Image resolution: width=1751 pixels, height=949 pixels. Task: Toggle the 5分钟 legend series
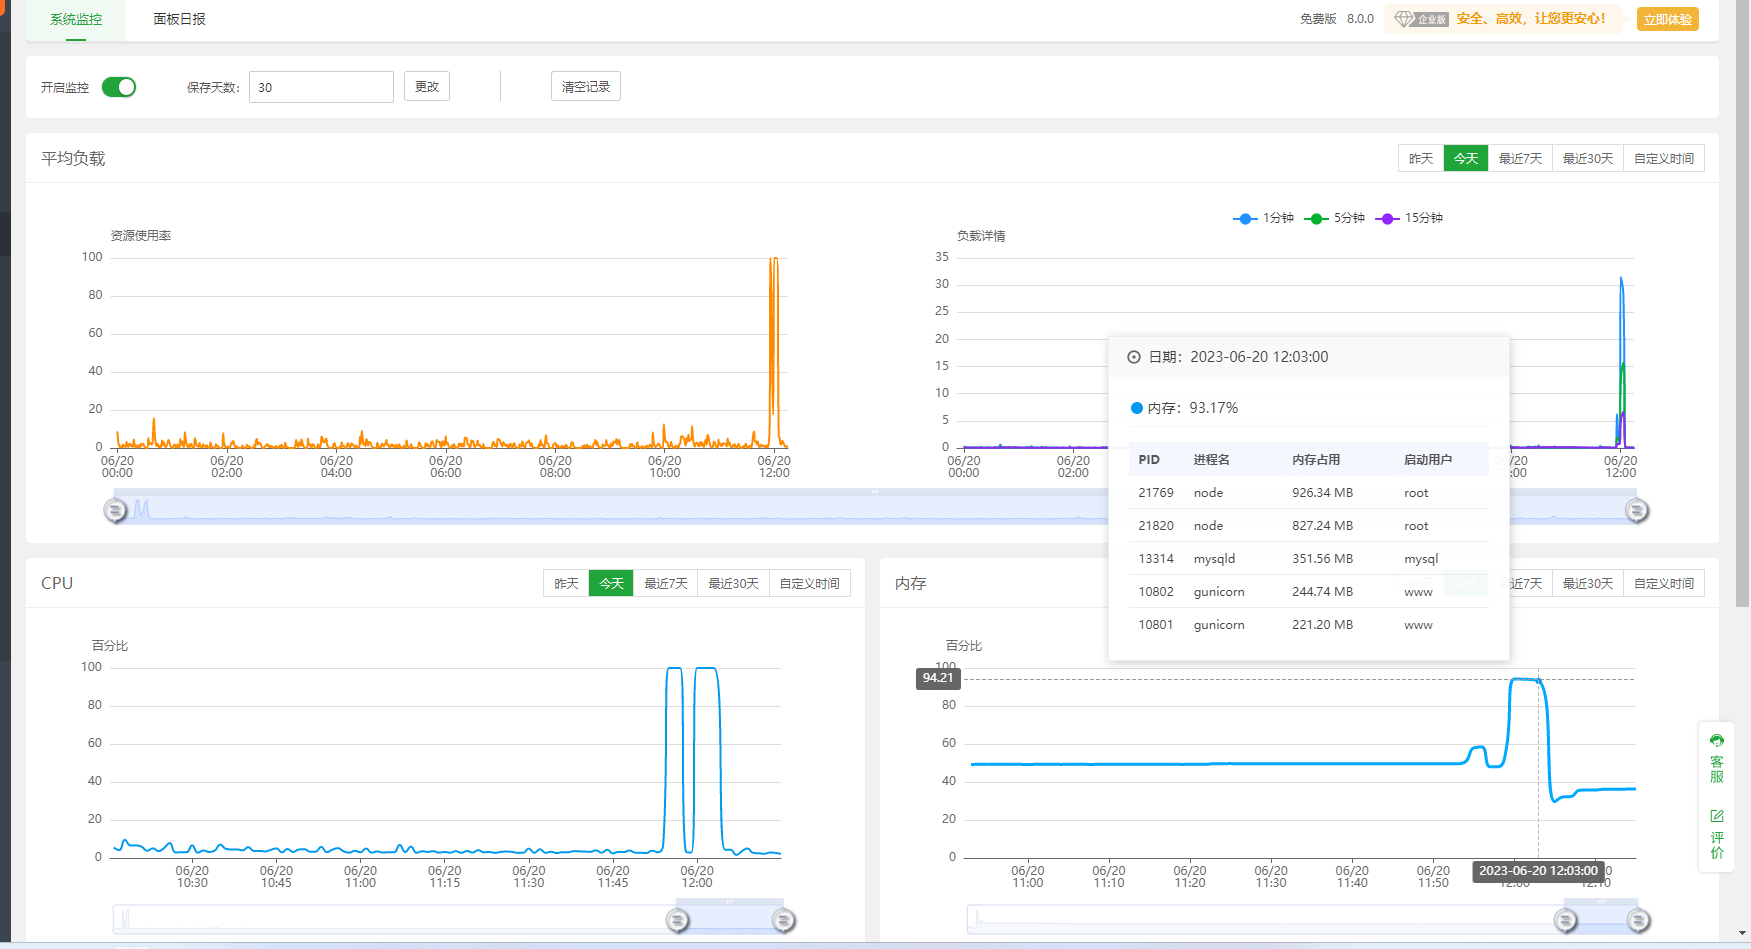[x=1335, y=218]
